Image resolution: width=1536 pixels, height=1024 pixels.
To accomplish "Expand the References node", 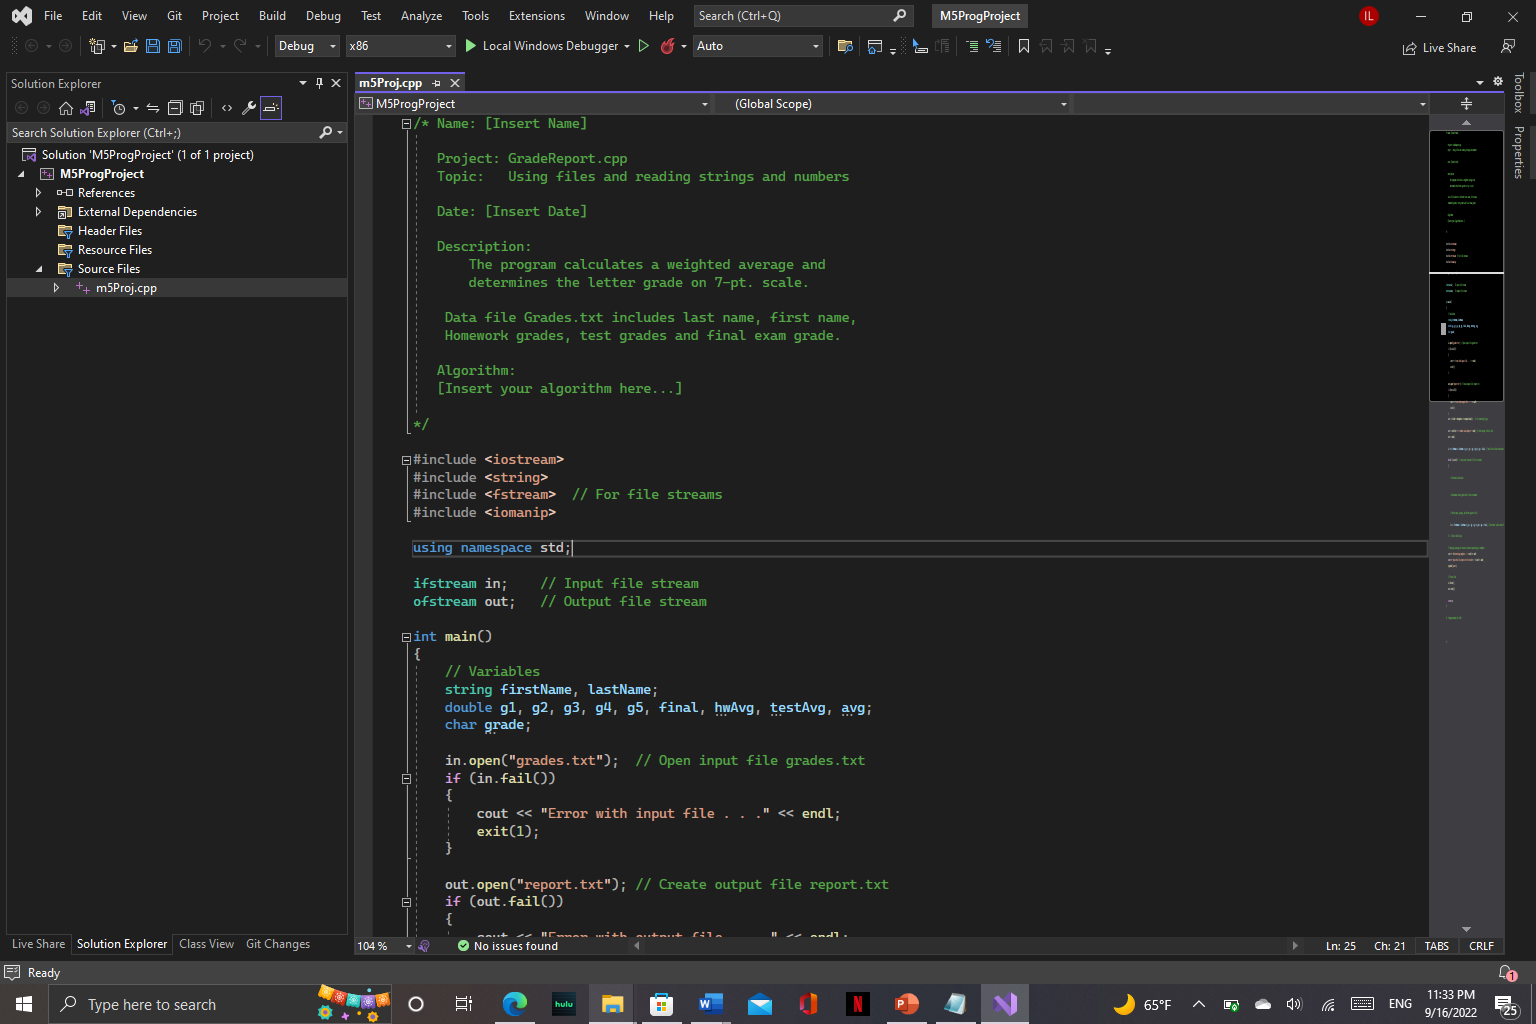I will point(38,193).
